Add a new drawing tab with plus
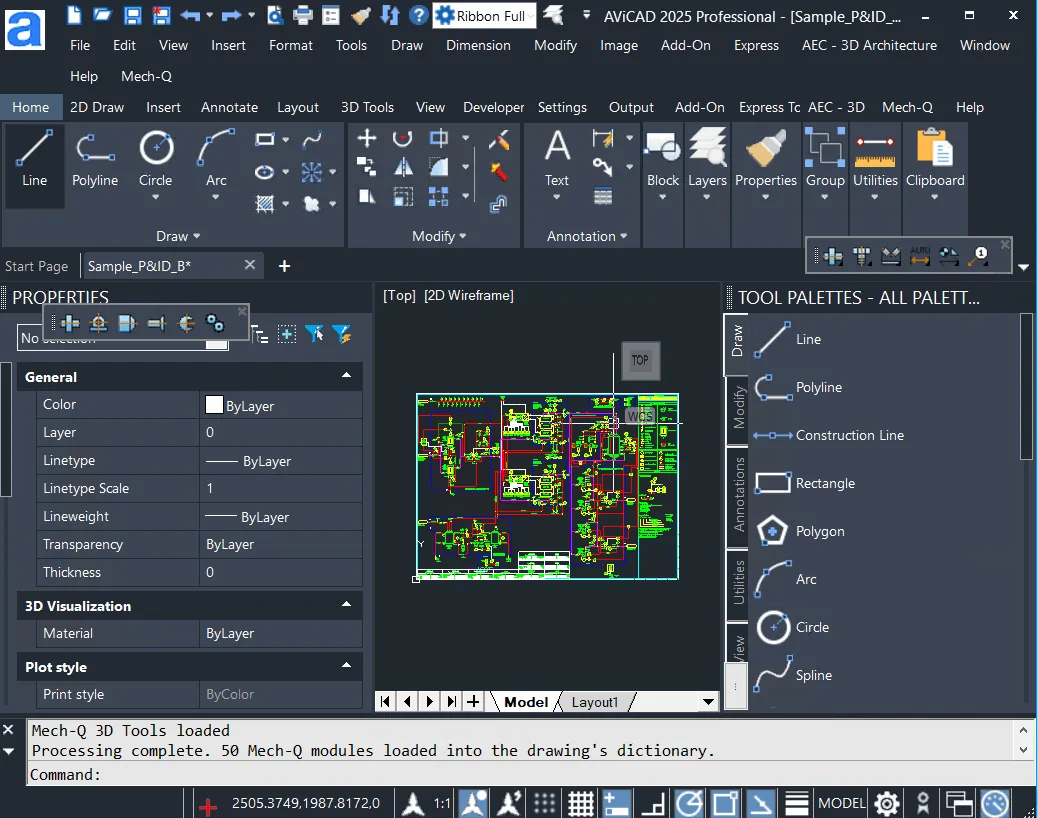 tap(284, 266)
